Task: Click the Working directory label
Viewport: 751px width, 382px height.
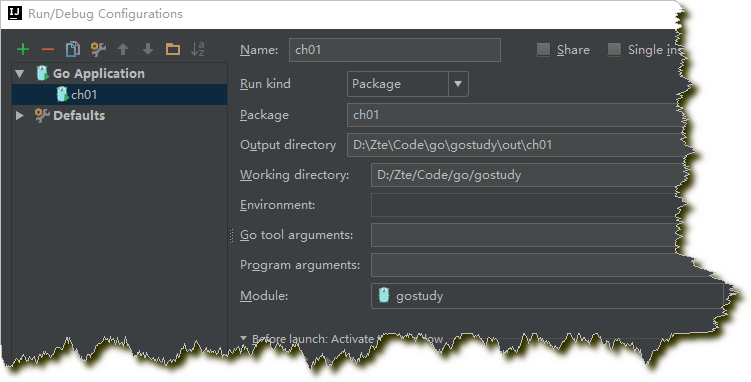Action: click(x=295, y=175)
